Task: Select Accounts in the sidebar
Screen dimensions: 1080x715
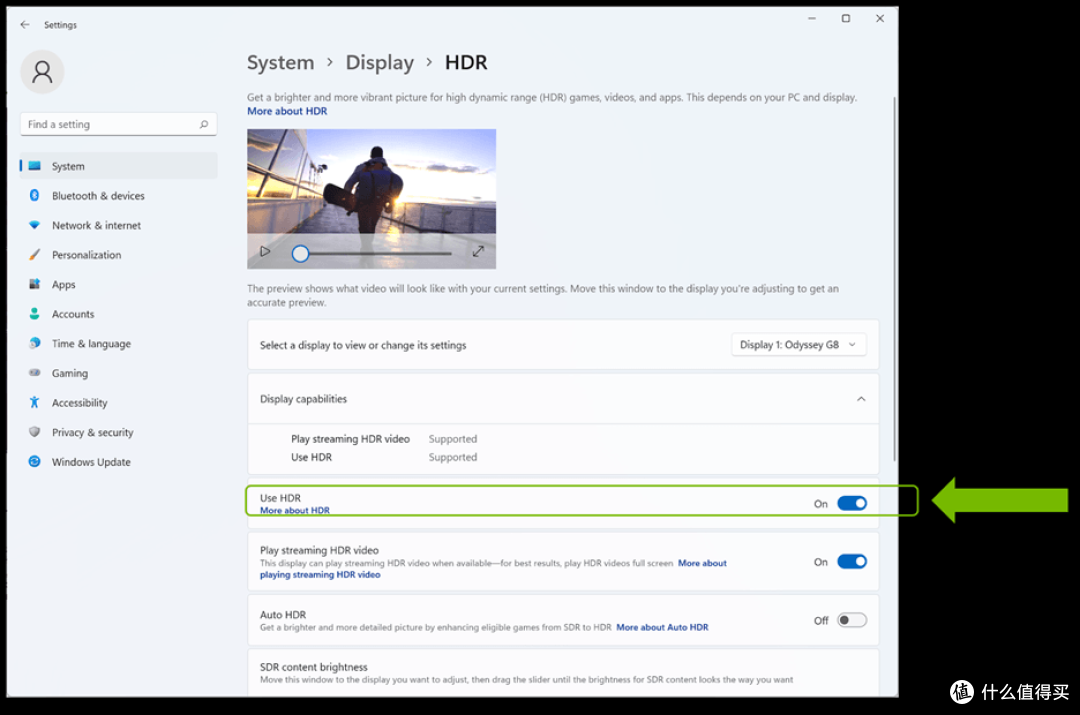Action: pos(118,314)
